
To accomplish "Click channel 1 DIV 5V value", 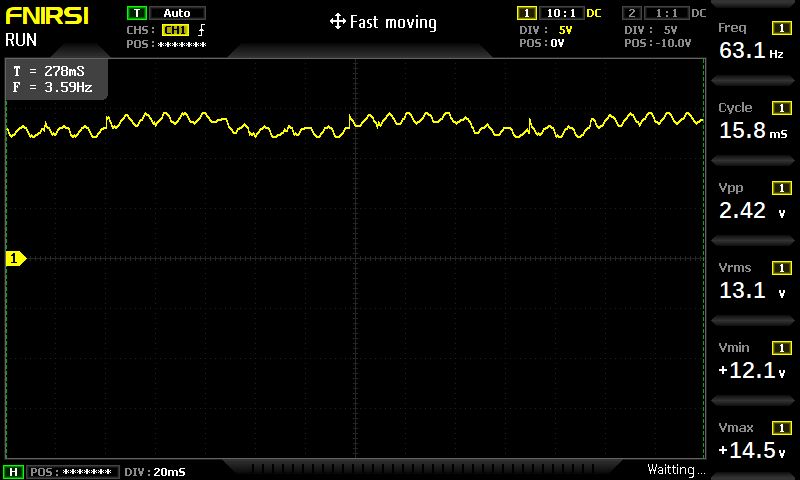I will [x=565, y=30].
